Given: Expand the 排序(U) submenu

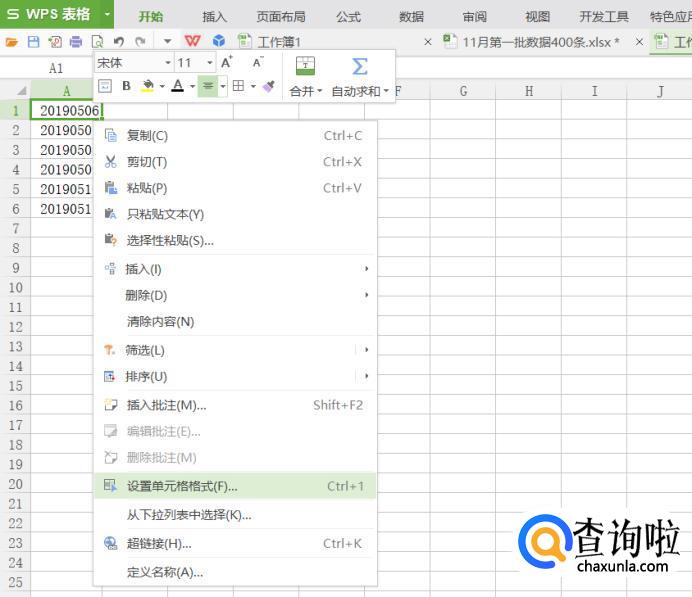Looking at the screenshot, I should (235, 376).
